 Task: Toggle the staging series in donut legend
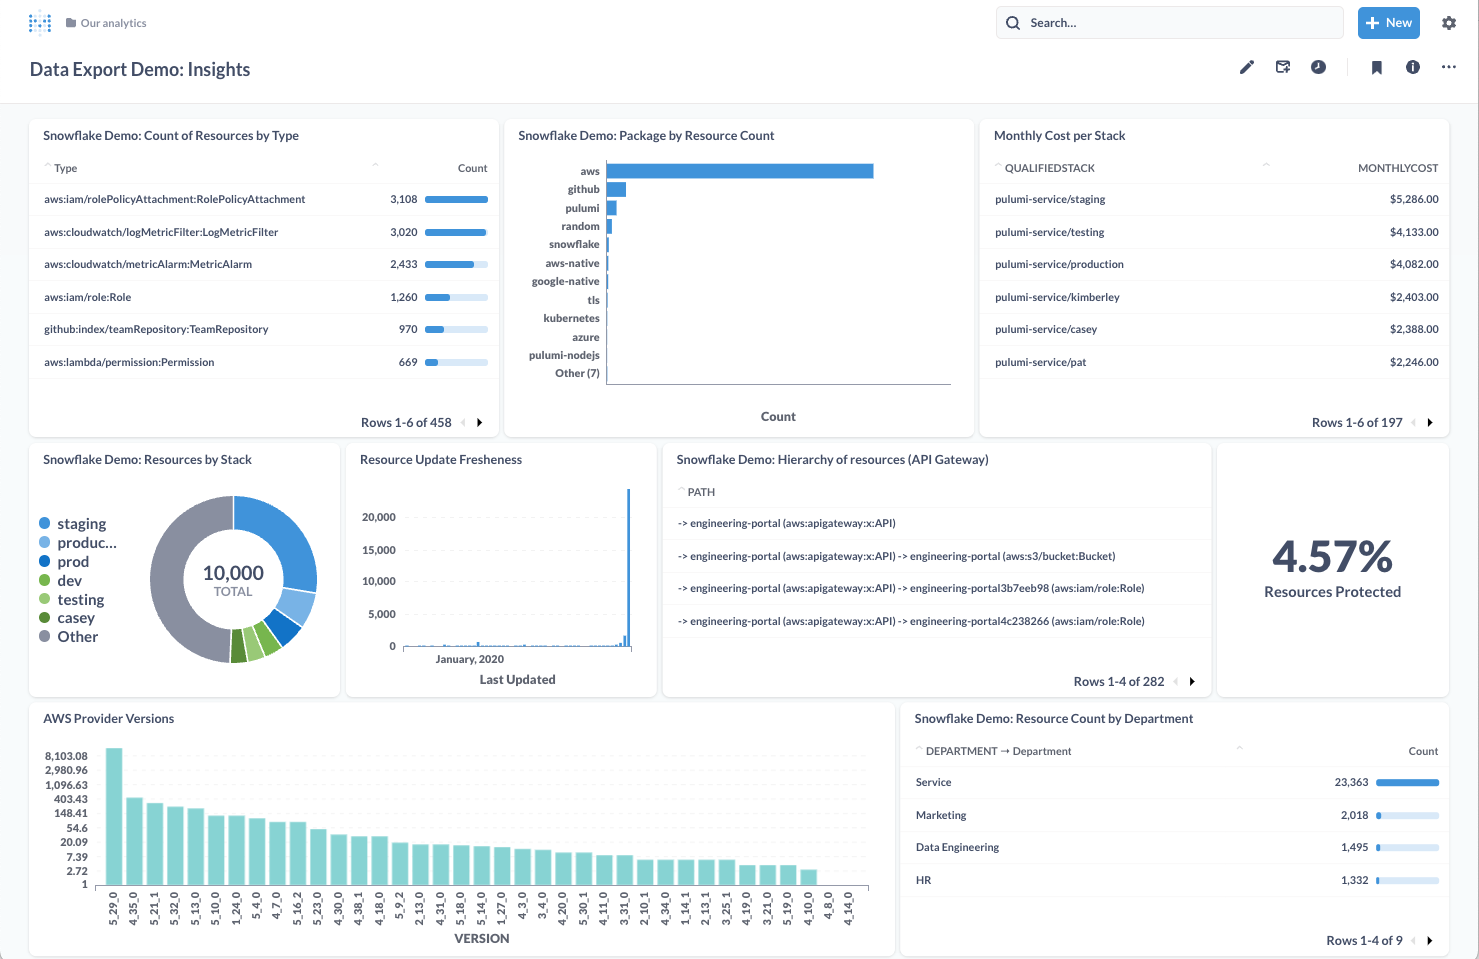[x=81, y=524]
